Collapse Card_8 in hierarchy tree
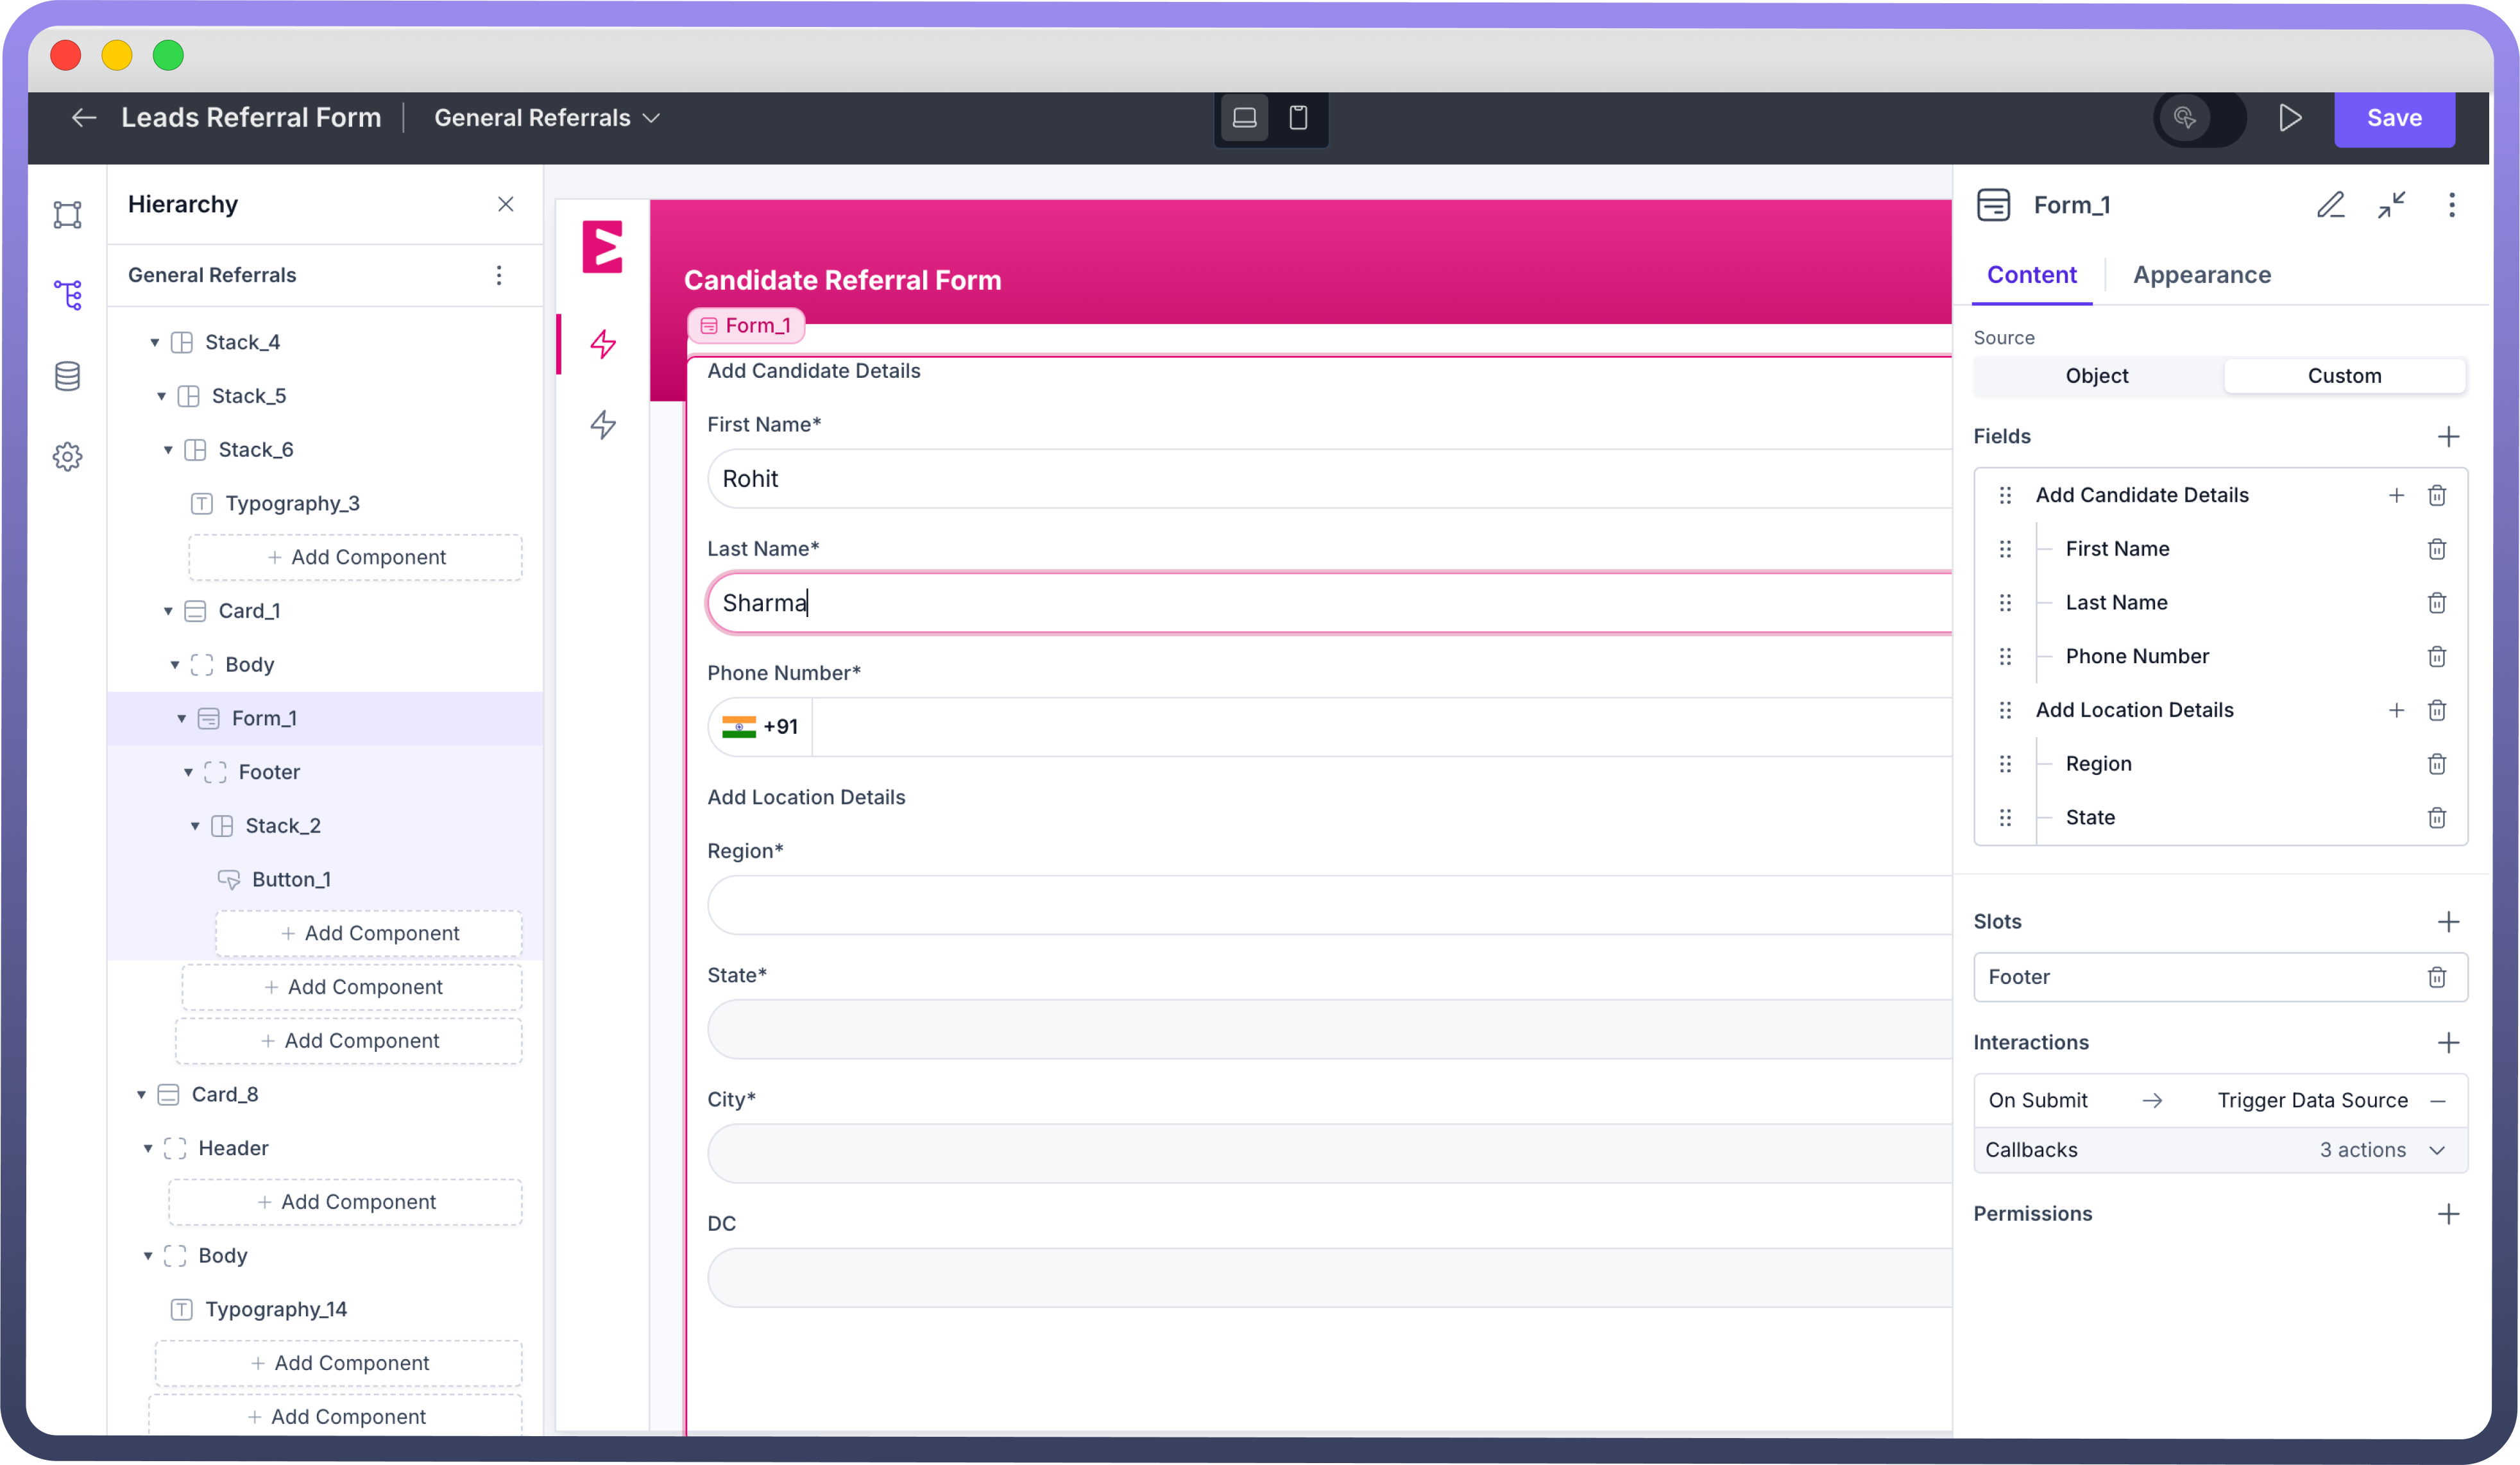This screenshot has height=1465, width=2520. click(x=141, y=1095)
